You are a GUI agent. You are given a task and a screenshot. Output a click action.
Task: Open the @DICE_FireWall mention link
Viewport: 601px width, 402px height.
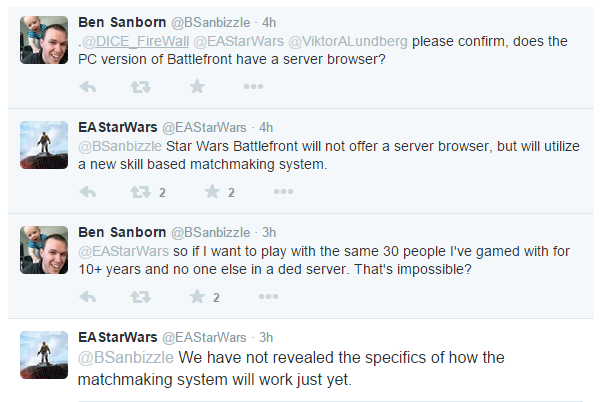(136, 41)
